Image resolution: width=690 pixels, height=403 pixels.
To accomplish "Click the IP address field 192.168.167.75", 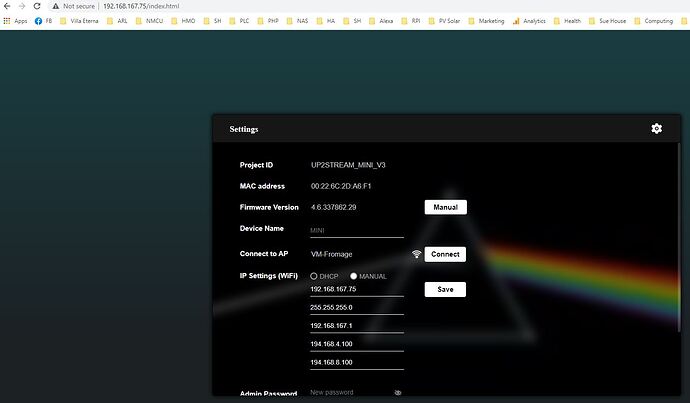I will coord(357,289).
